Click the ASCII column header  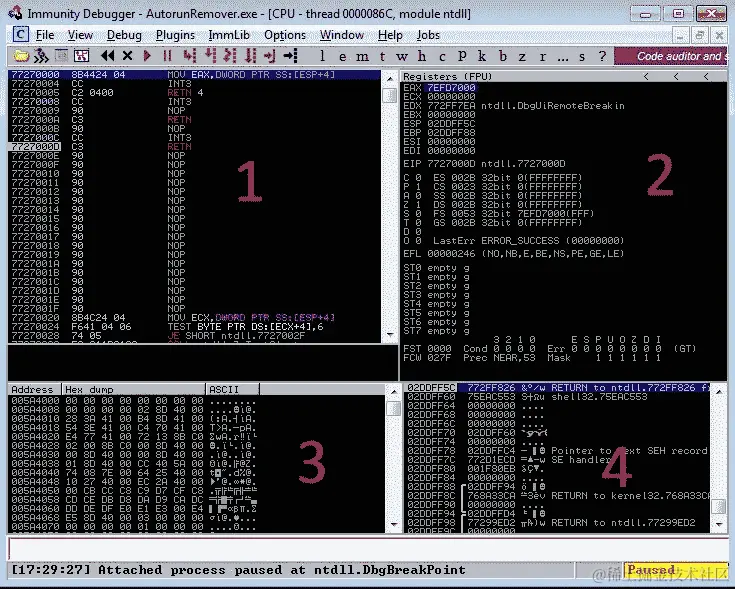(x=232, y=389)
